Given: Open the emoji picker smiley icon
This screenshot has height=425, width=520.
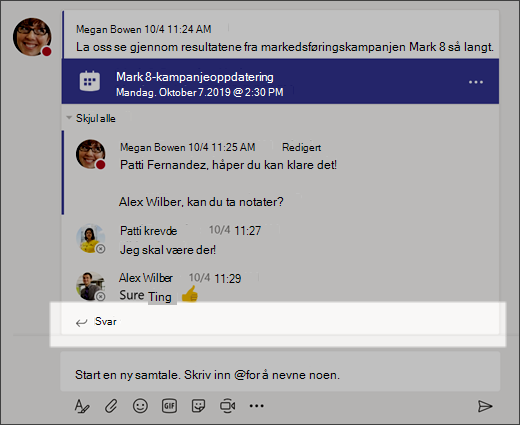Looking at the screenshot, I should click(140, 406).
